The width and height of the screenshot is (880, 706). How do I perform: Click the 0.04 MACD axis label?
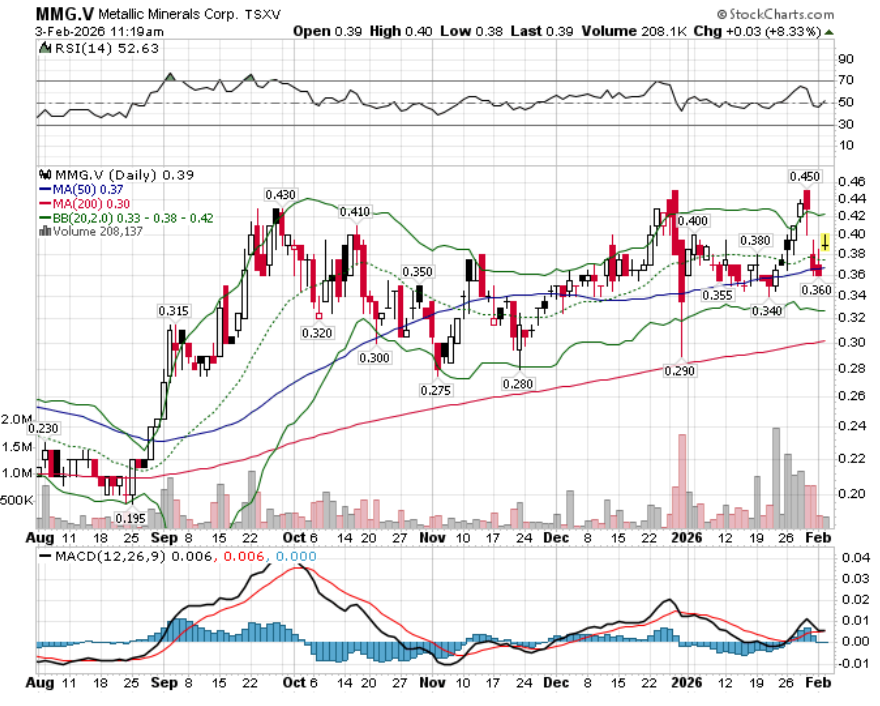pos(856,557)
